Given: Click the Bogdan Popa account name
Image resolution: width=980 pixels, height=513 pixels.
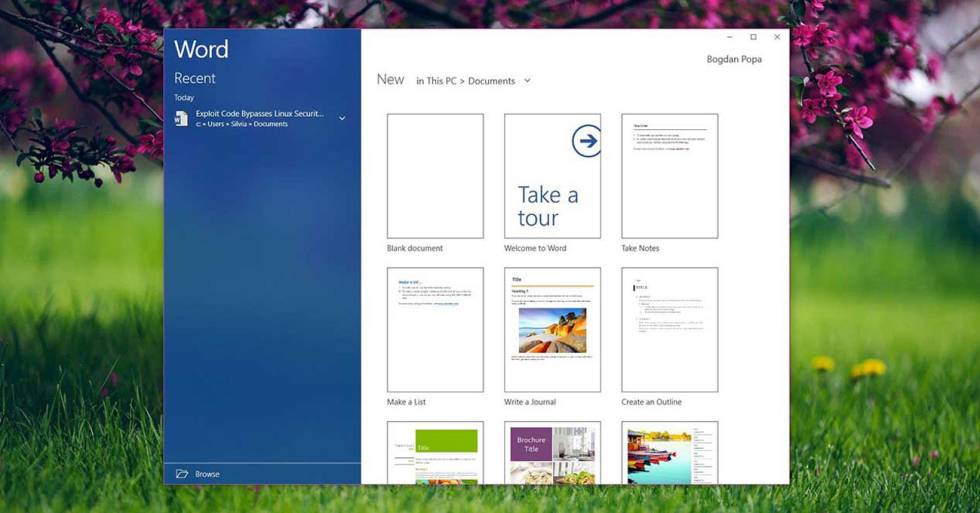Looking at the screenshot, I should (x=734, y=59).
